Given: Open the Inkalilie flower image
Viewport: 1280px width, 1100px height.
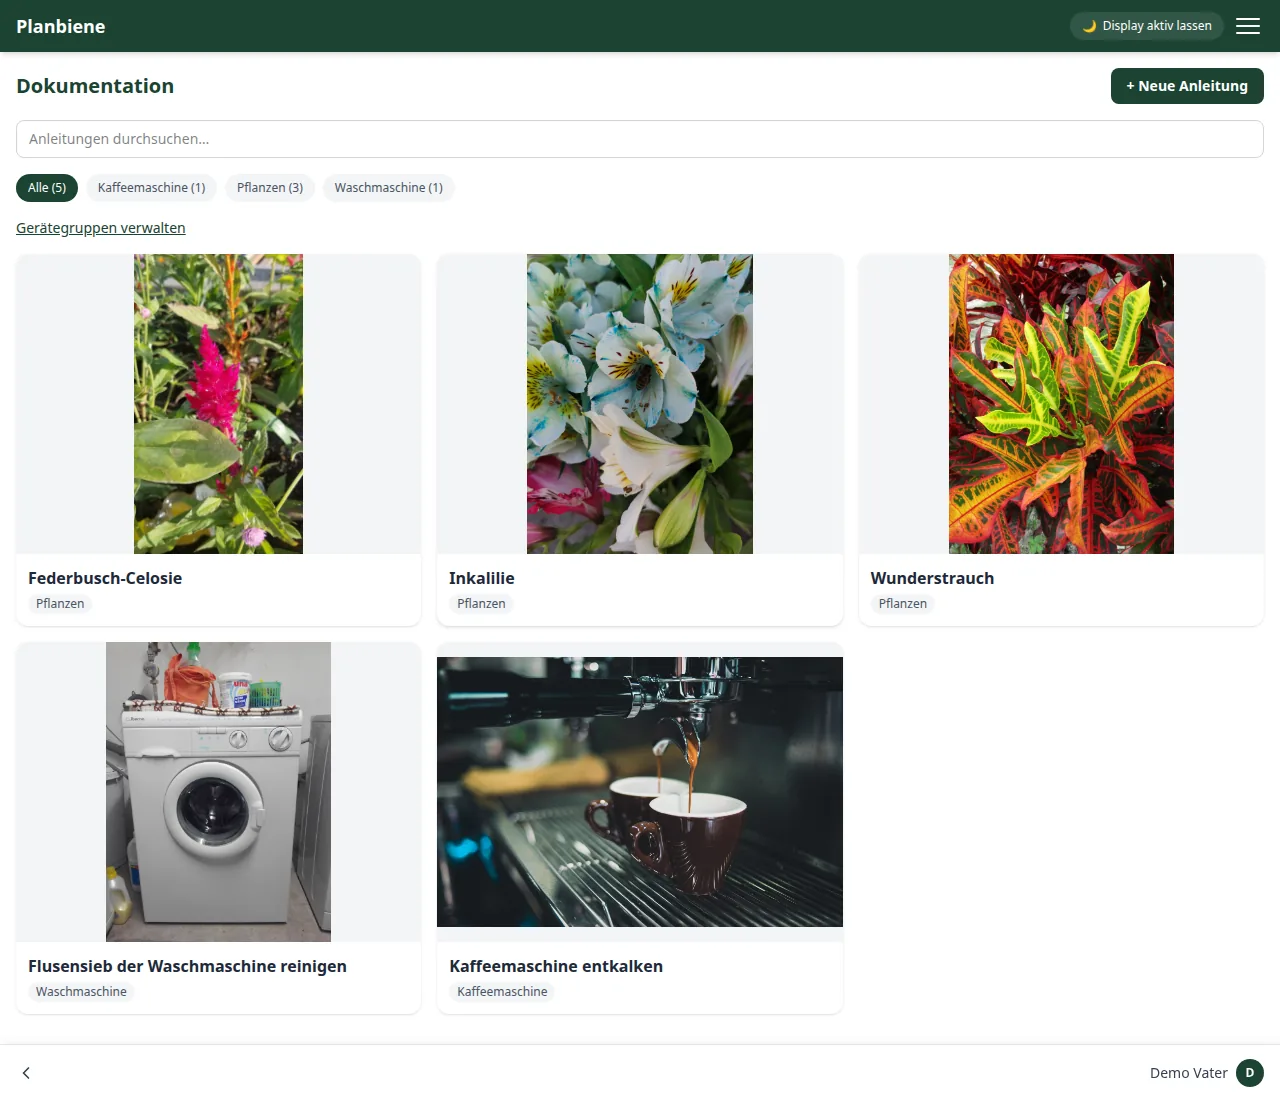Looking at the screenshot, I should coord(640,404).
